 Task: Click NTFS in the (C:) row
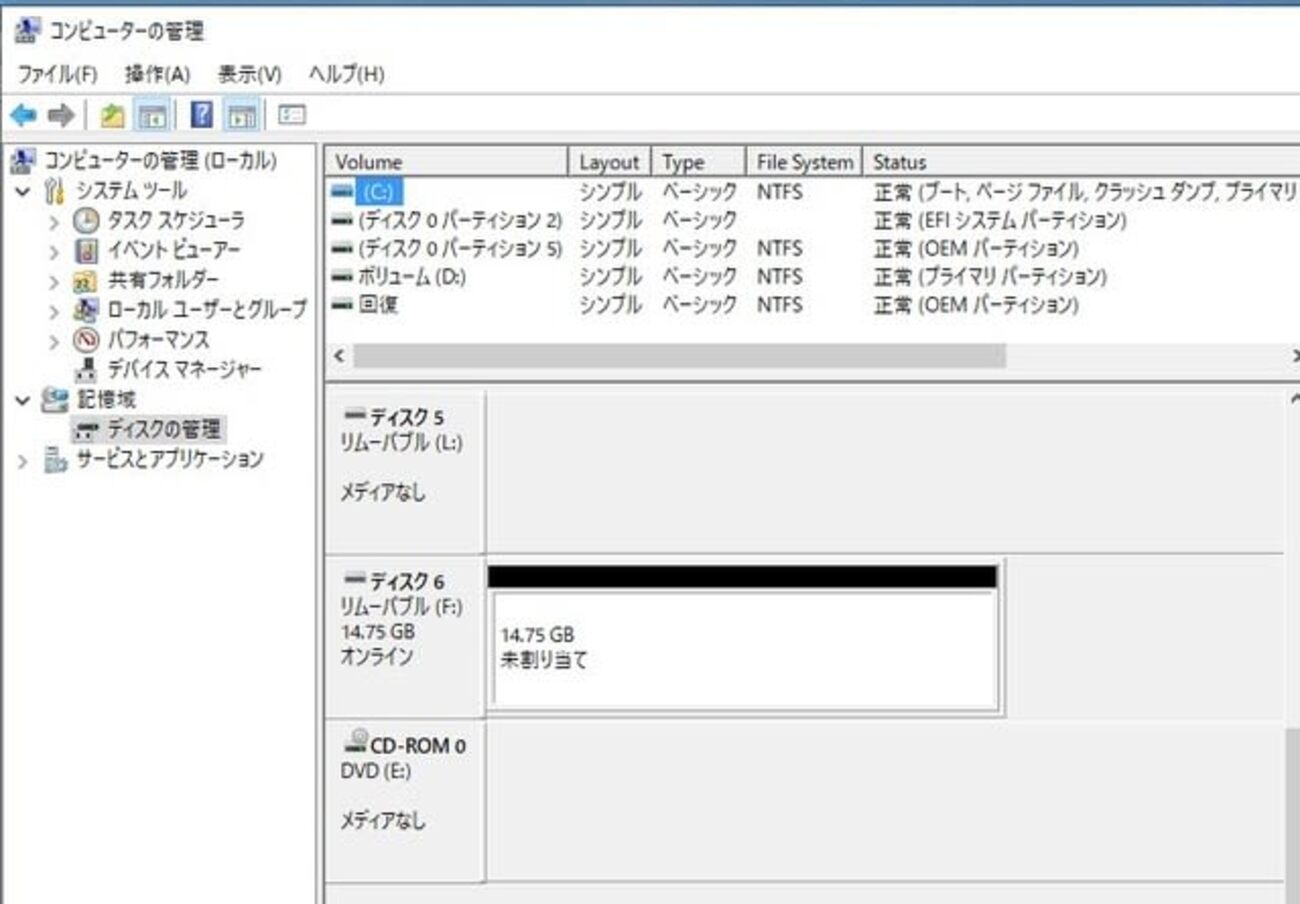pos(779,191)
